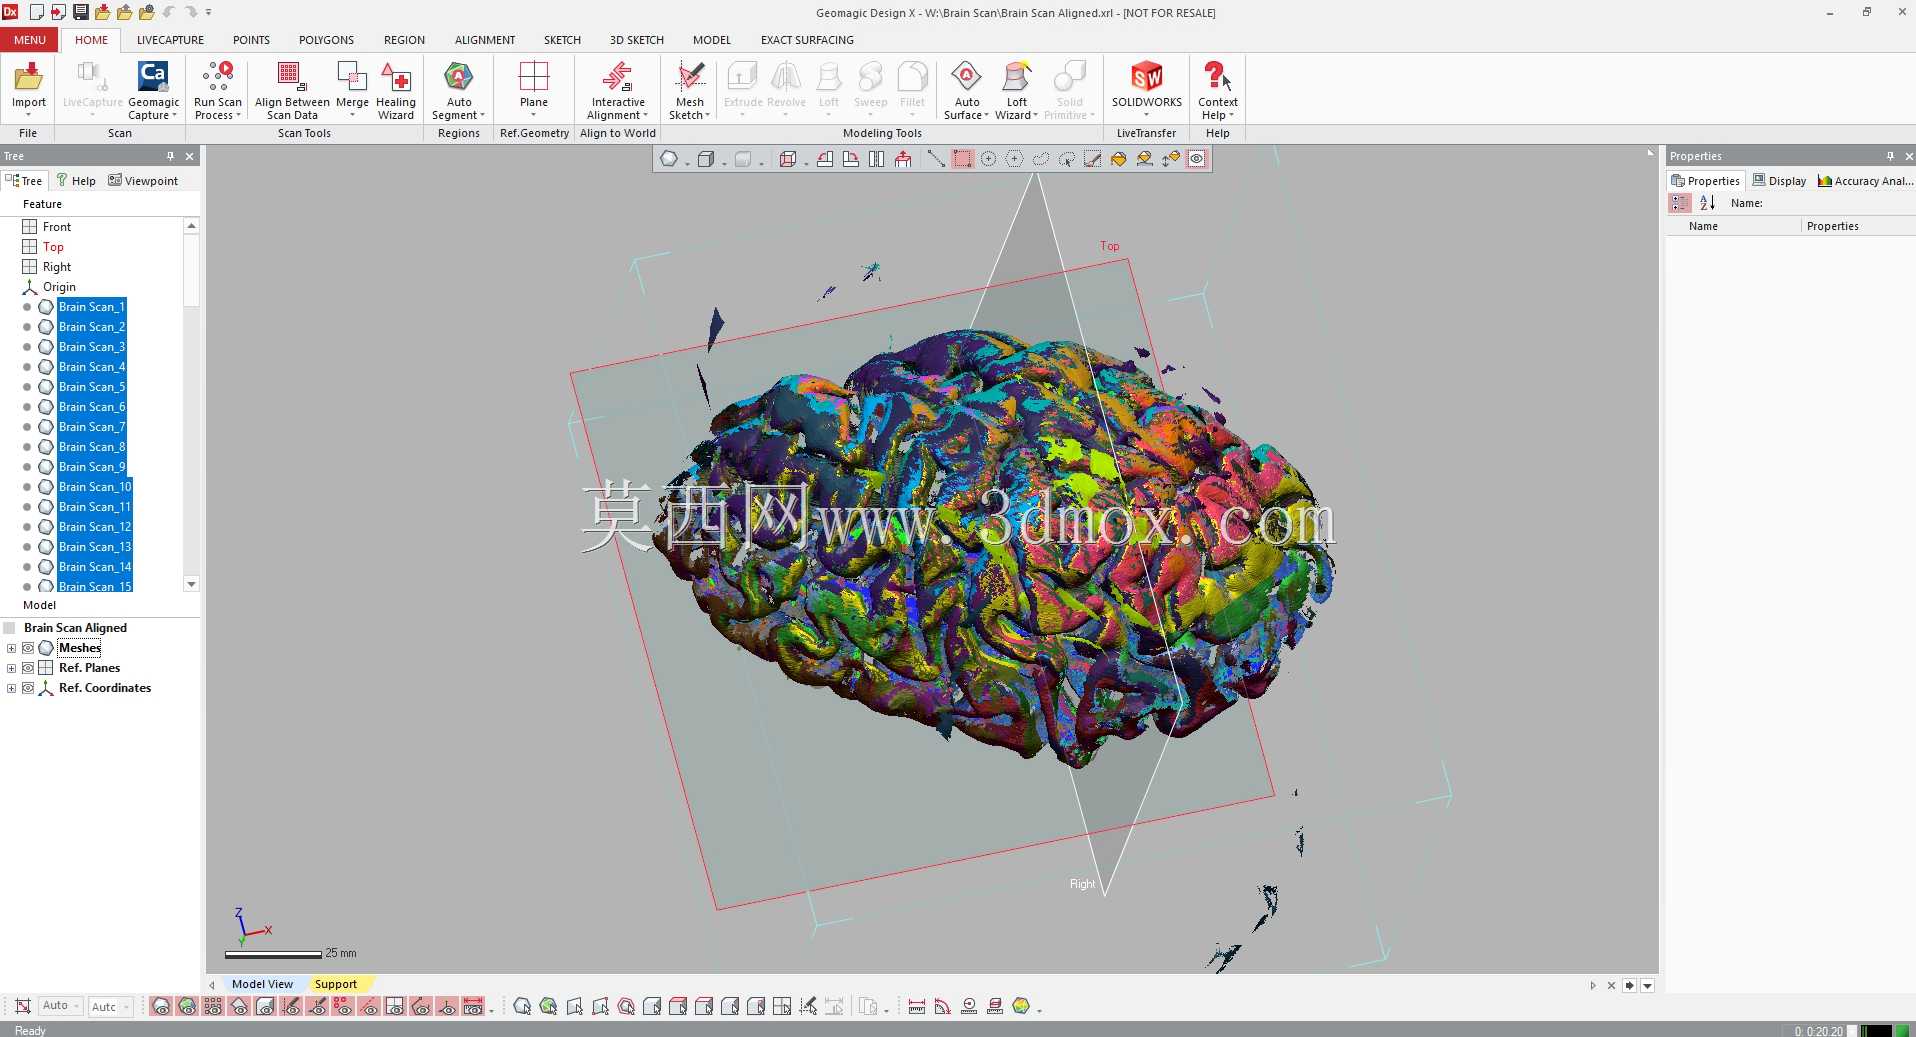Toggle point cloud visibility button (dotted eye)
This screenshot has height=1037, width=1916.
213,1006
